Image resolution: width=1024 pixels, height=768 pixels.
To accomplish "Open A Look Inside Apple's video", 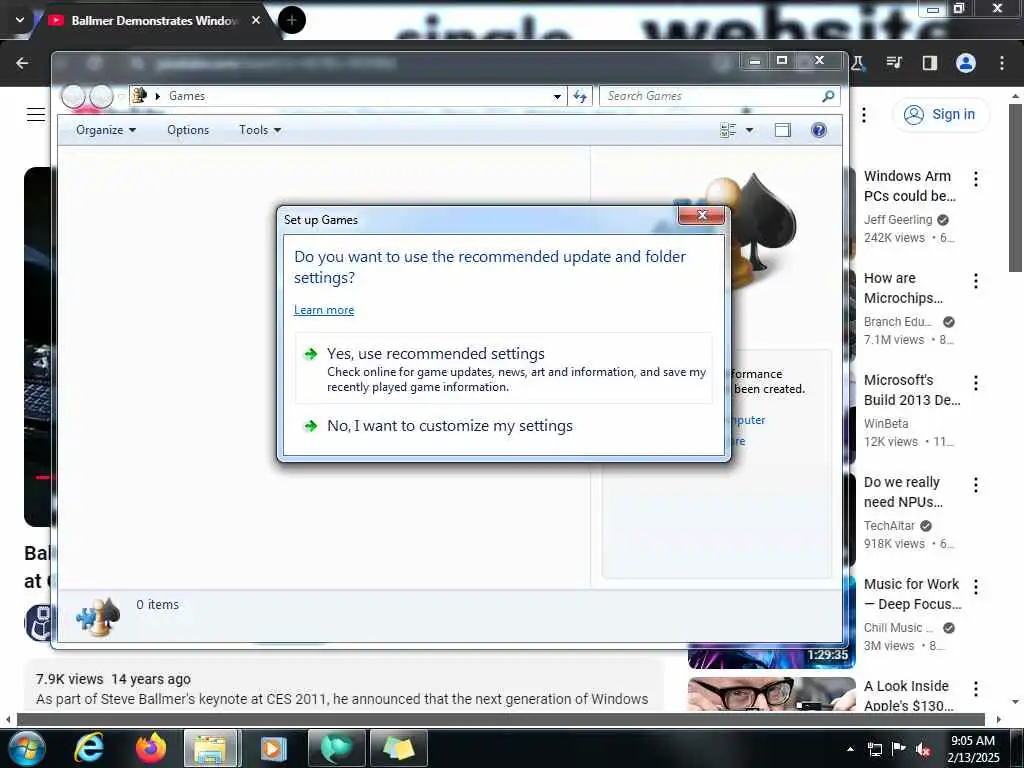I will coord(908,696).
